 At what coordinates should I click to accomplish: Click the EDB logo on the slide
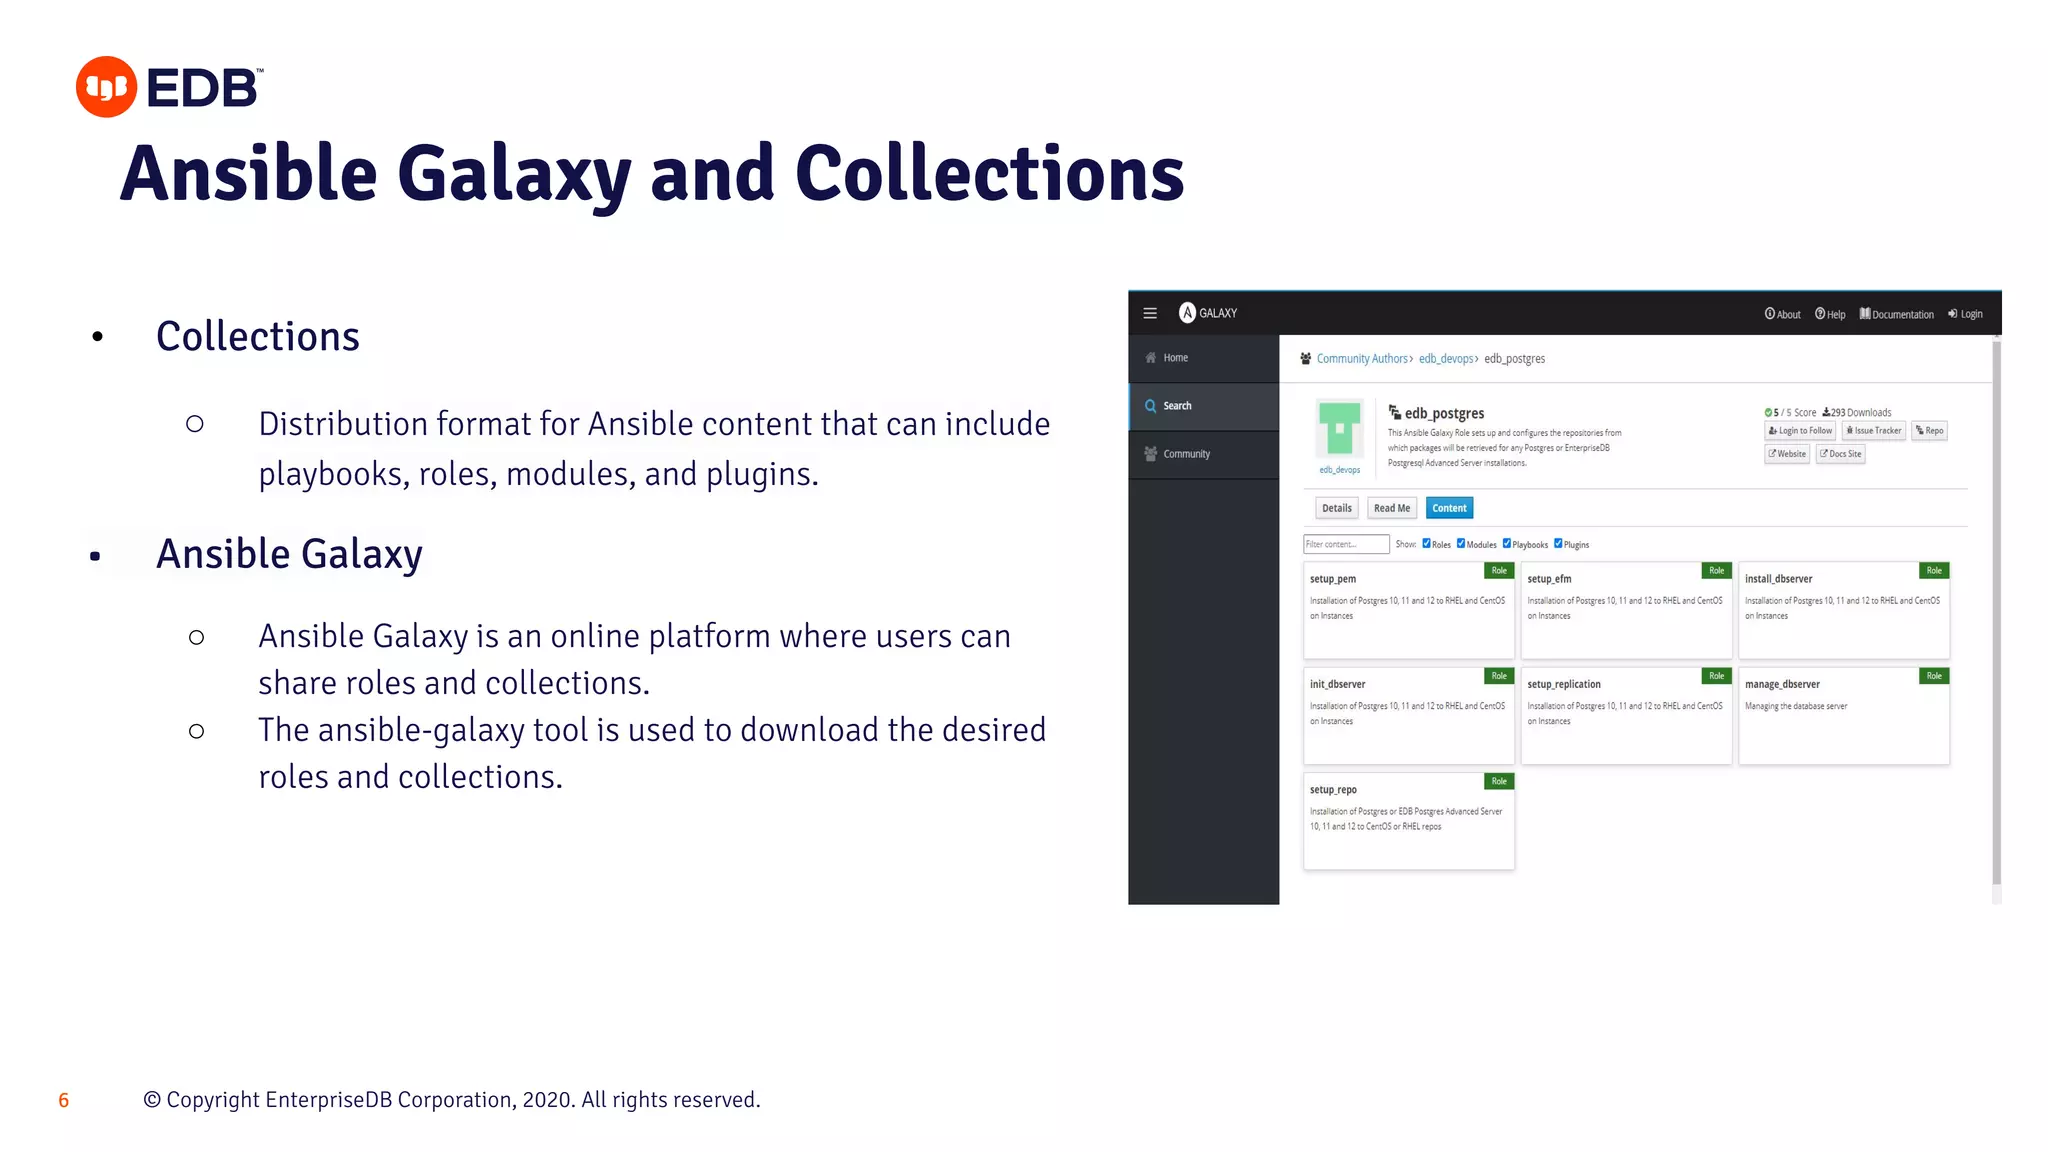click(170, 87)
